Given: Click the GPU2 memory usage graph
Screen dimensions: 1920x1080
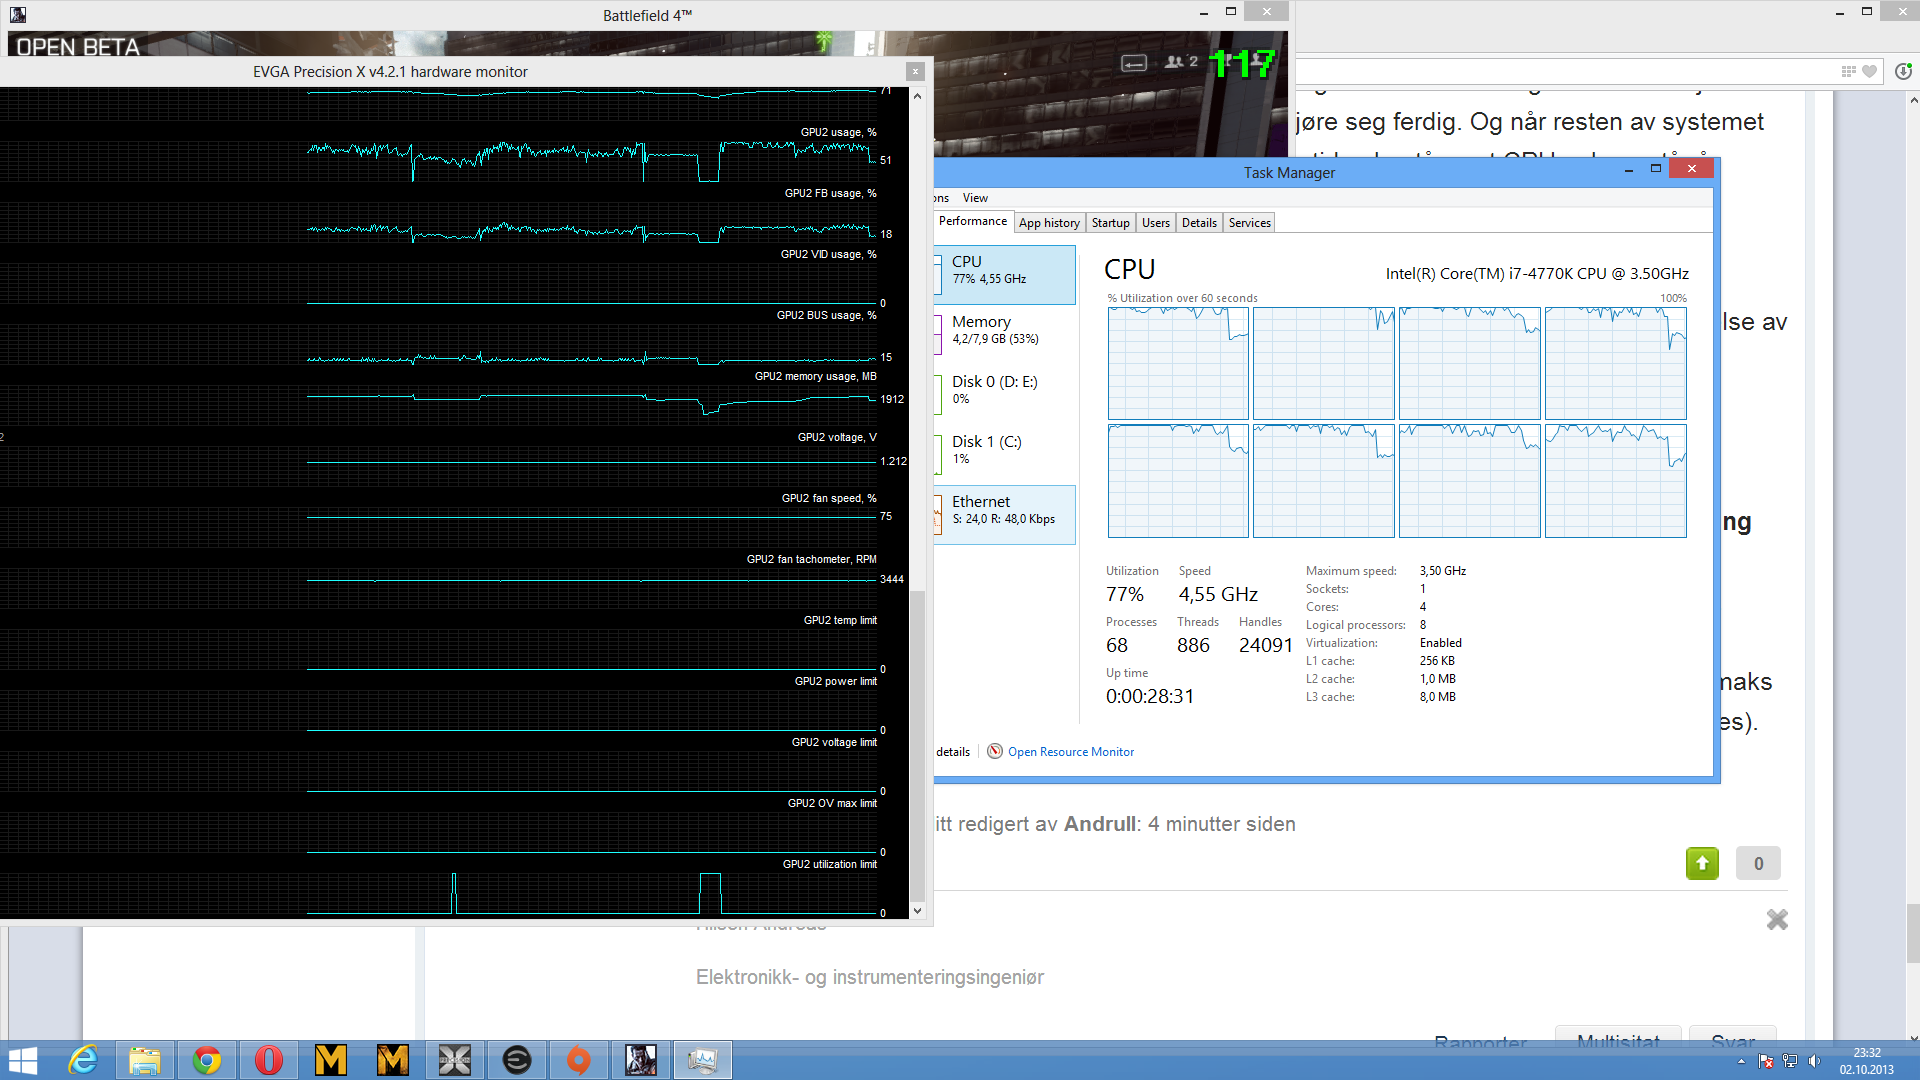Looking at the screenshot, I should [x=592, y=403].
